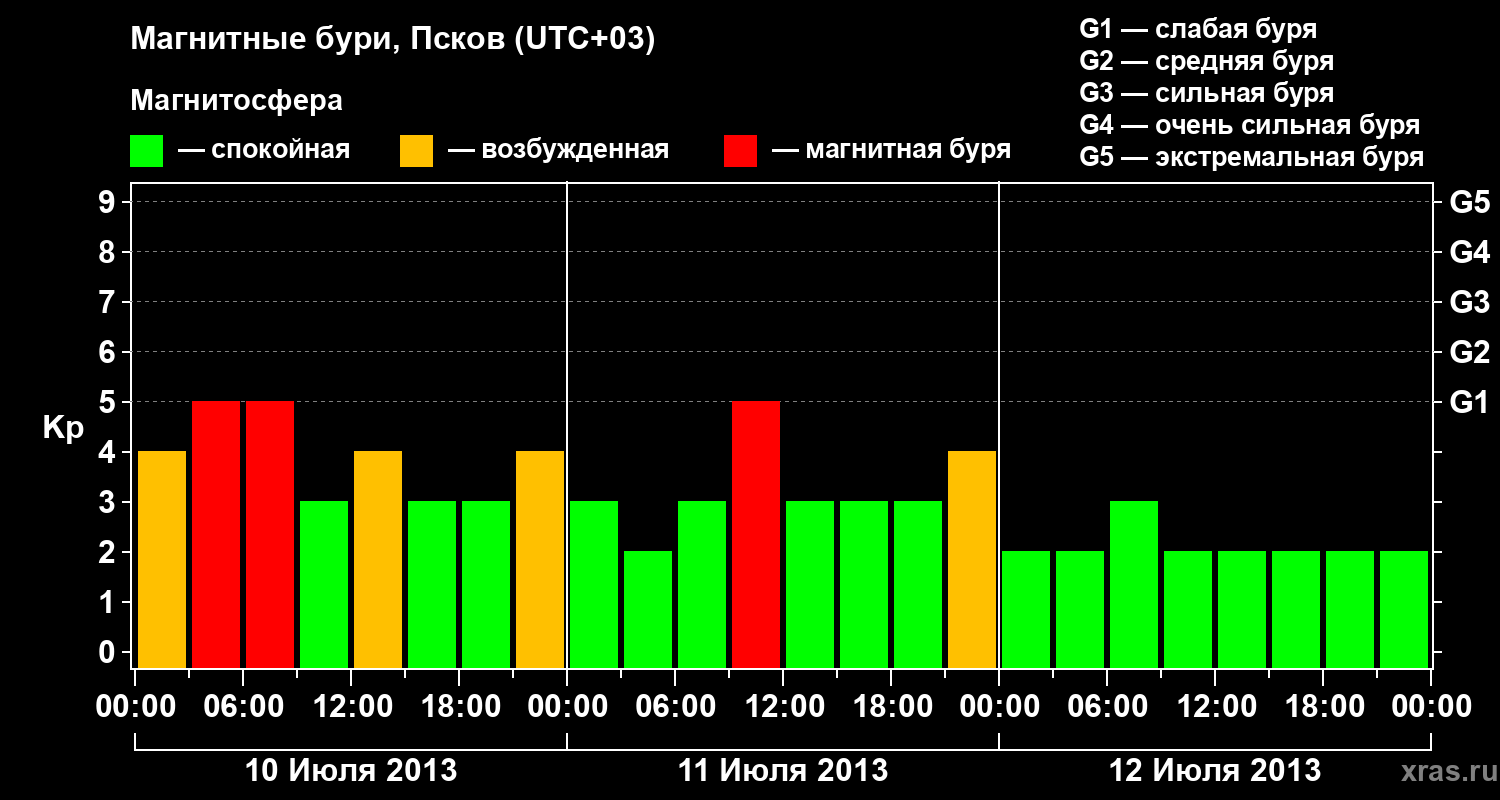The height and width of the screenshot is (800, 1500).
Task: Click the 'G2' label on the right axis
Action: pyautogui.click(x=1470, y=352)
